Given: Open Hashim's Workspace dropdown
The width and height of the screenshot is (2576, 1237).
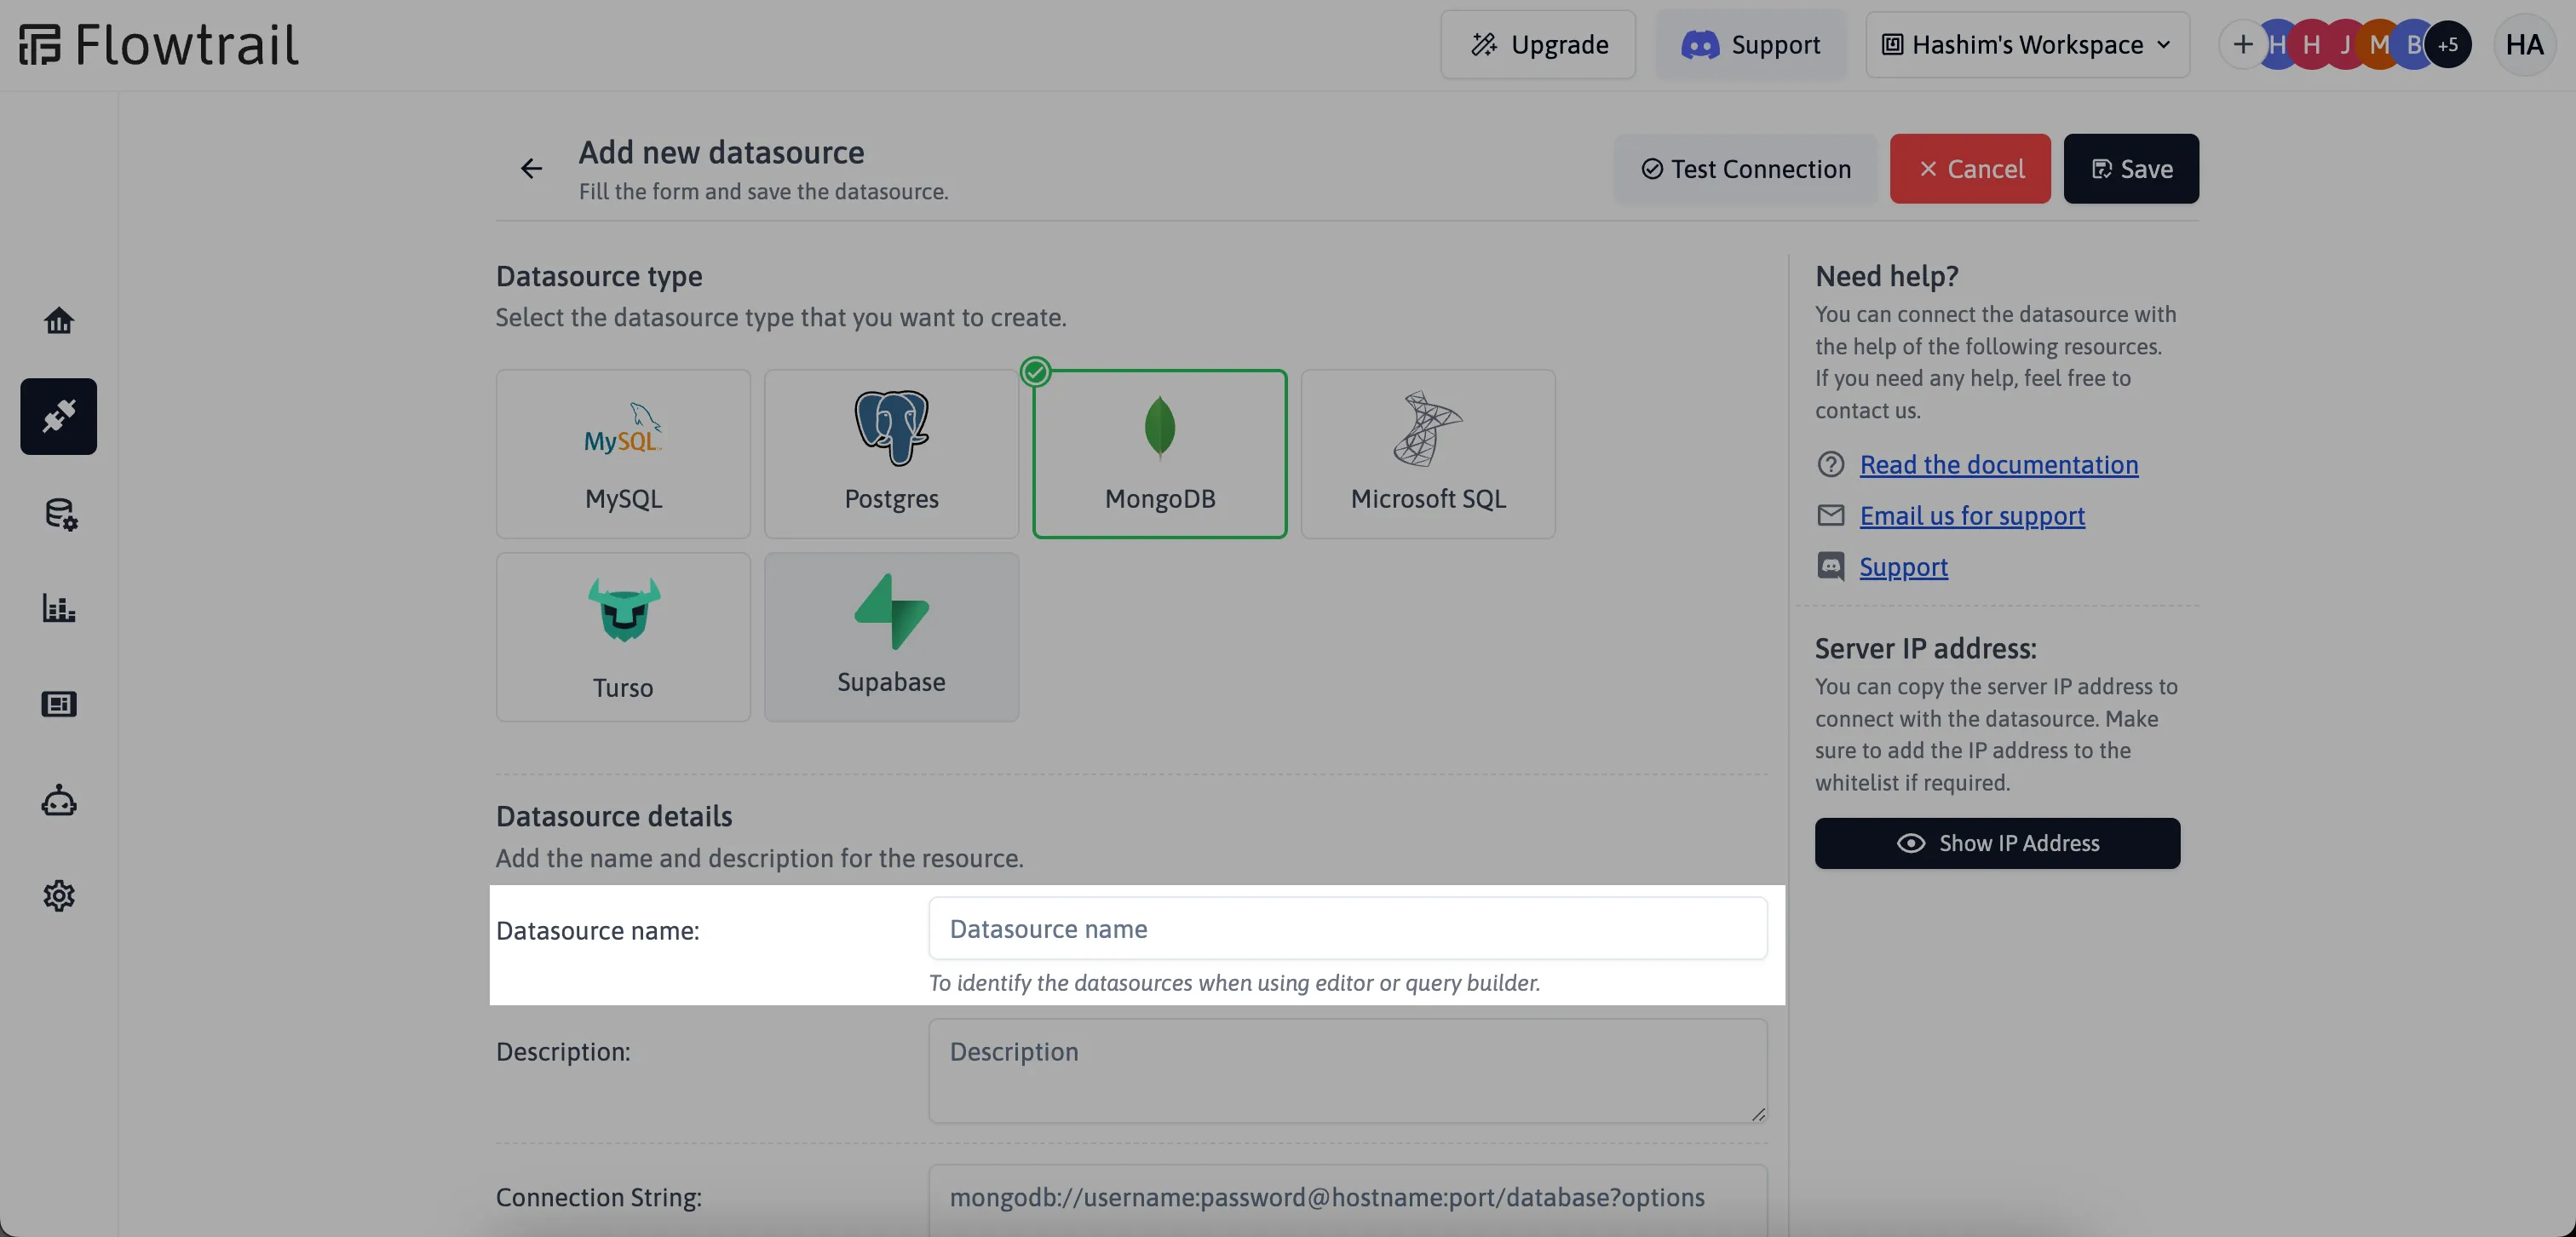Looking at the screenshot, I should click(2027, 44).
